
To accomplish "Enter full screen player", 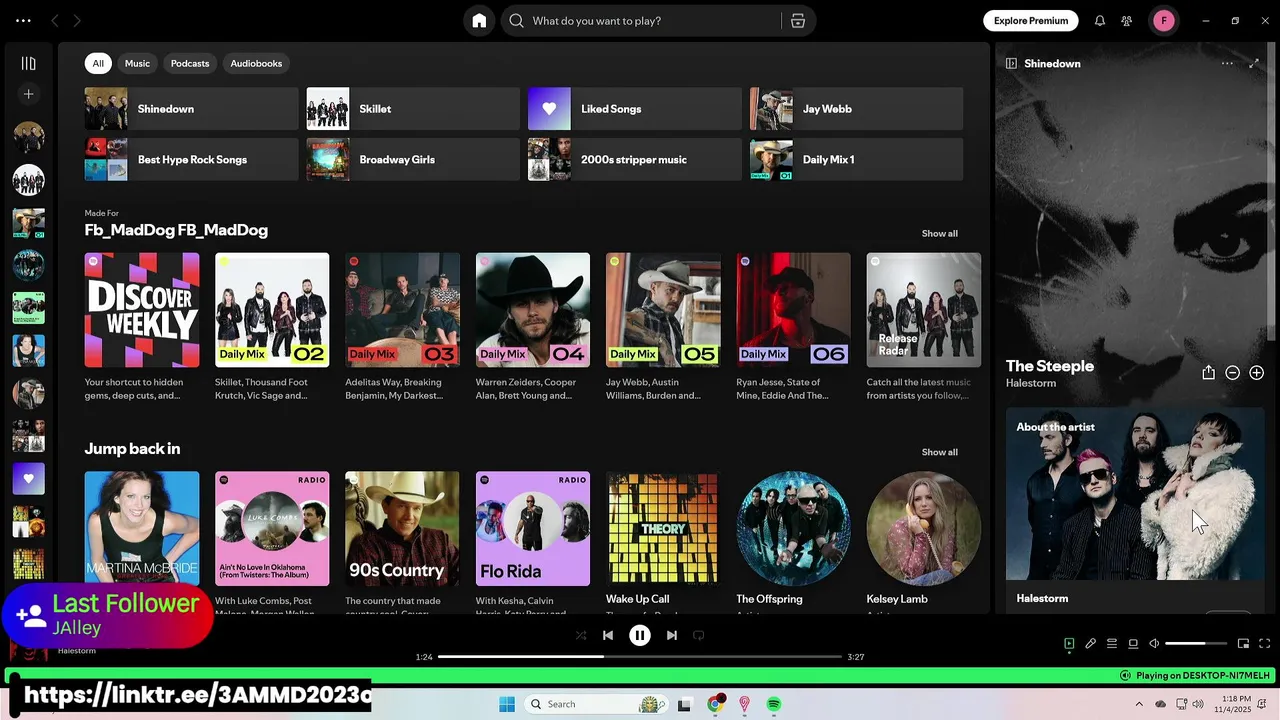I will [x=1265, y=644].
